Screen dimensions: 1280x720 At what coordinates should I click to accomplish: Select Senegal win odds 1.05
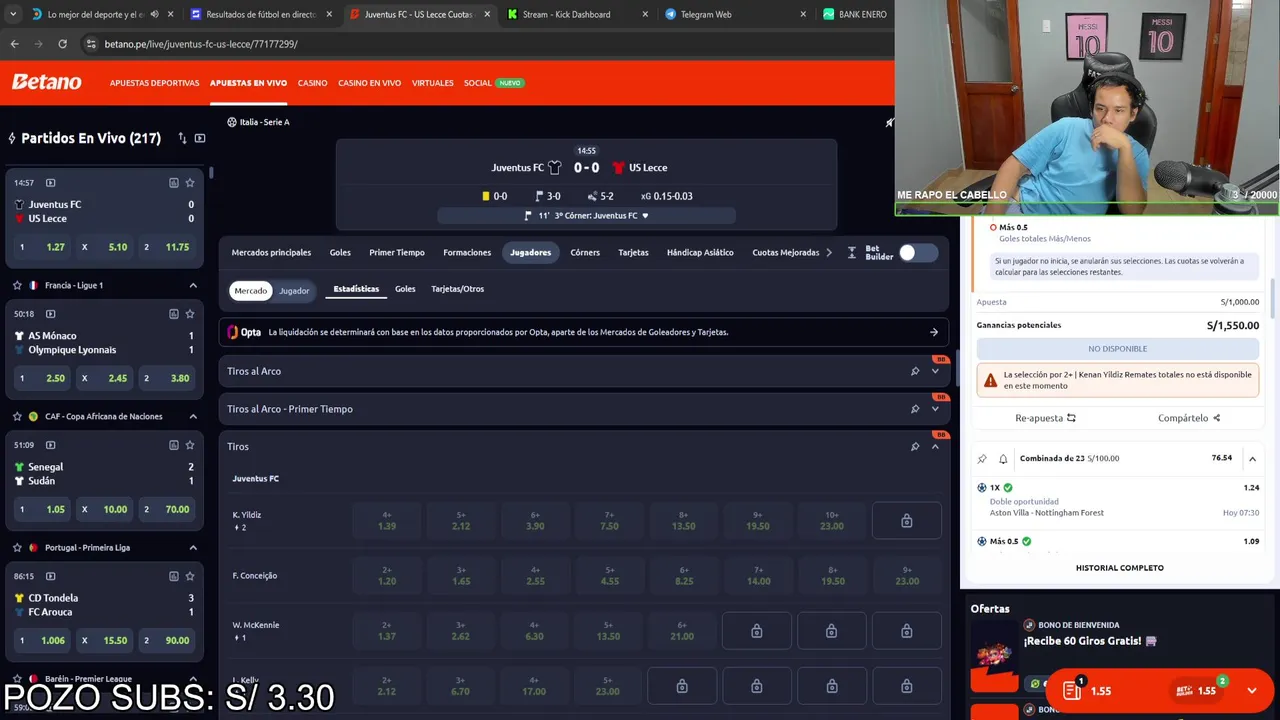pos(43,509)
